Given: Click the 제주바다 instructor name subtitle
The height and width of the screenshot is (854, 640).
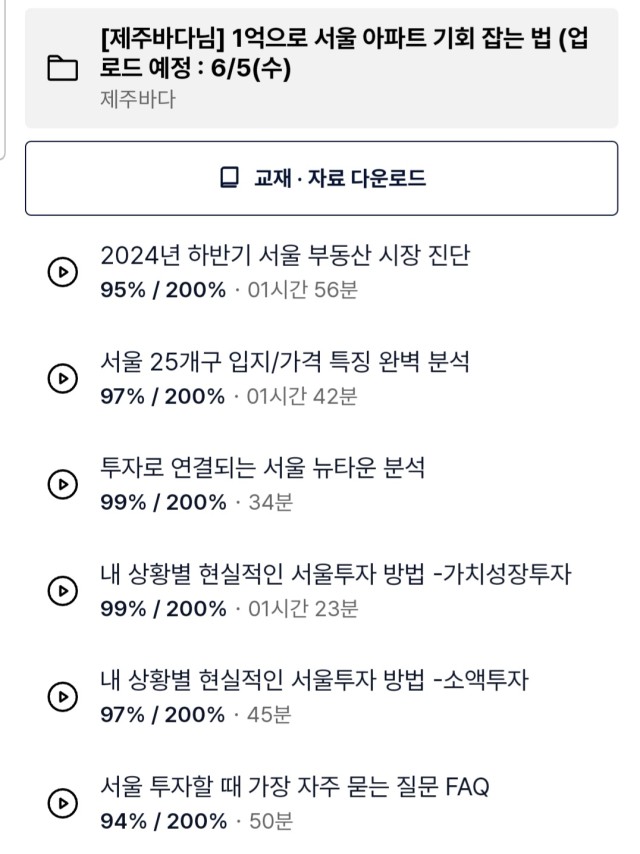Looking at the screenshot, I should tap(138, 99).
